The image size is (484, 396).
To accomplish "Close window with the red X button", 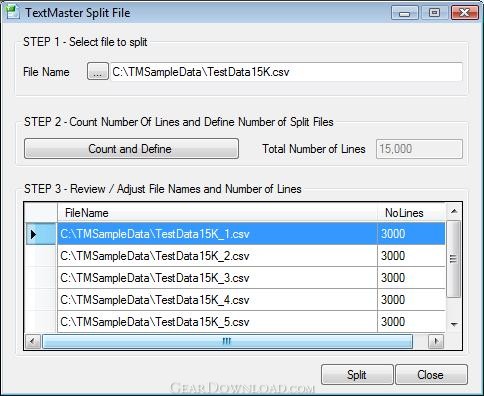I will tap(464, 13).
